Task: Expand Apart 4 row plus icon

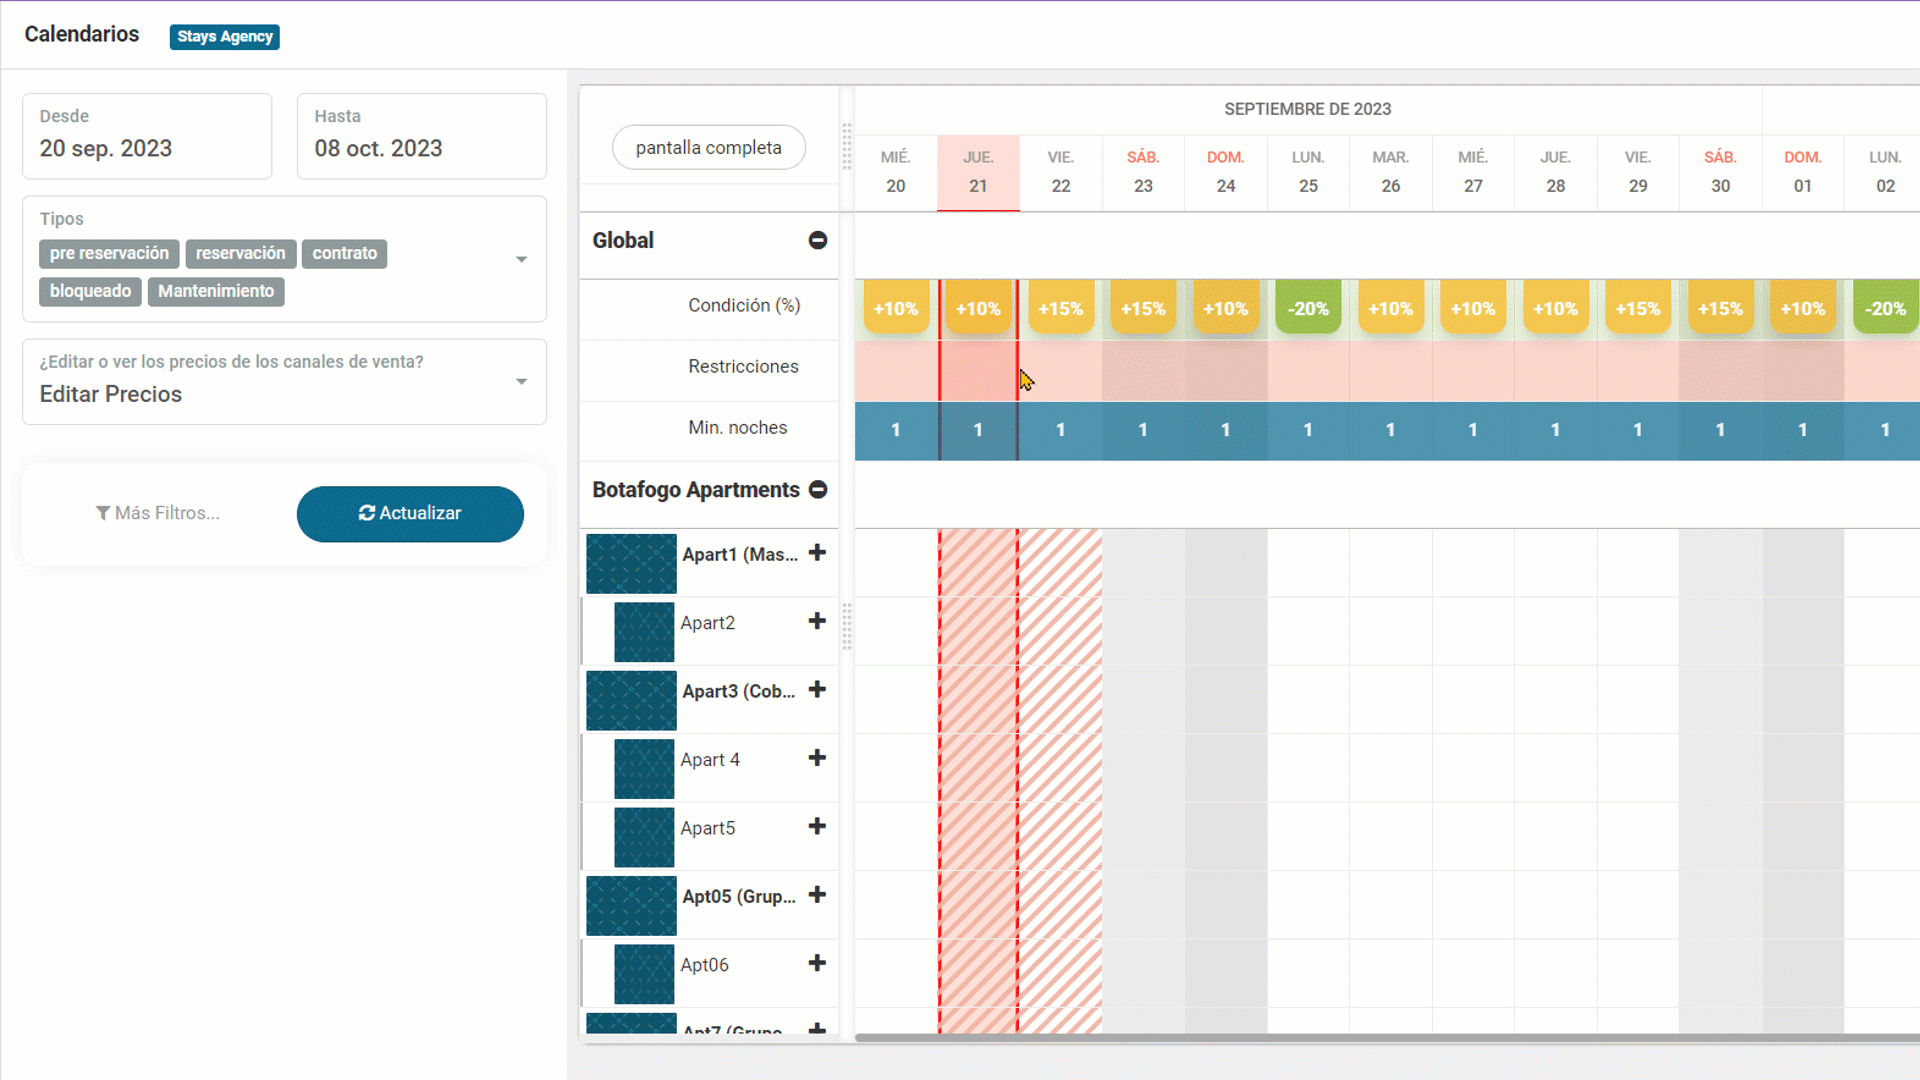Action: [817, 758]
